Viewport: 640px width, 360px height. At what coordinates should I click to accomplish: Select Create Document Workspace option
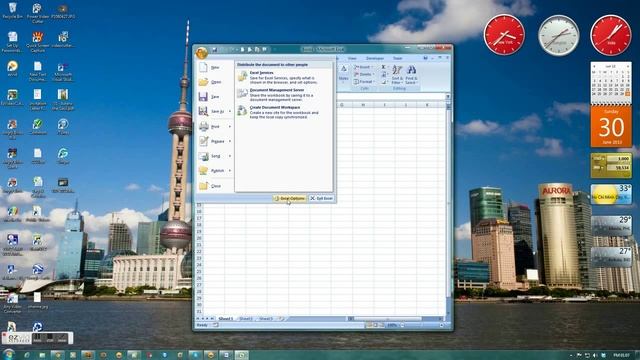coord(284,112)
